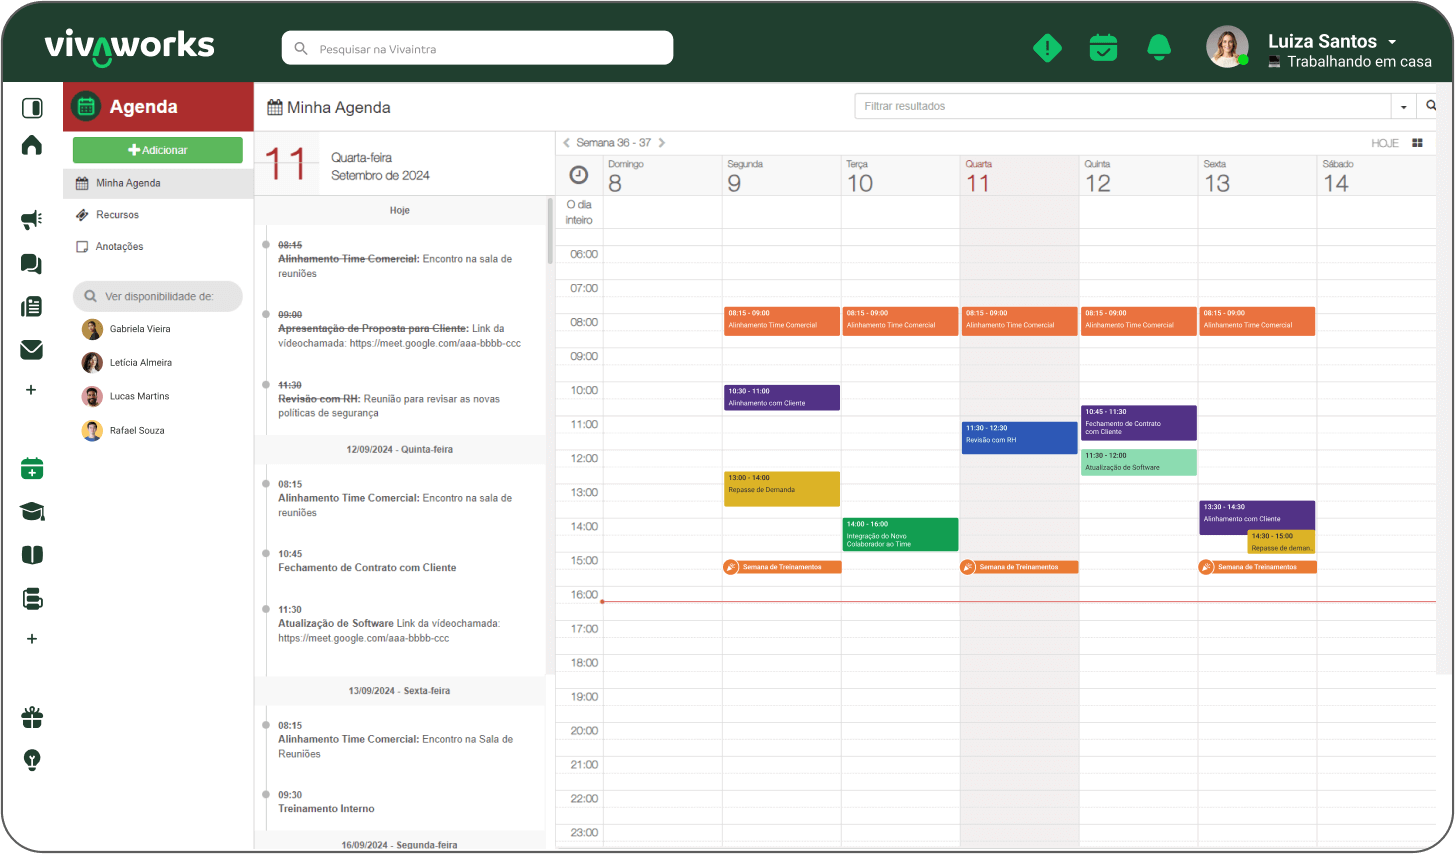Toggle the sidebar panel layout icon
Viewport: 1455px width, 854px height.
32,108
